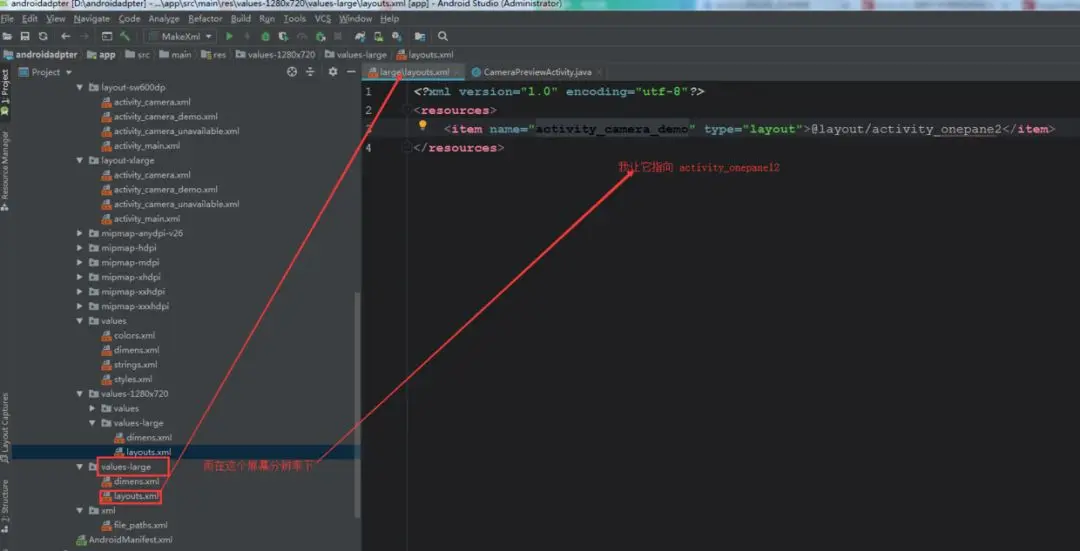Viewport: 1080px width, 551px height.
Task: Expand the mipmap-xxxhdpi folder
Action: coord(79,306)
